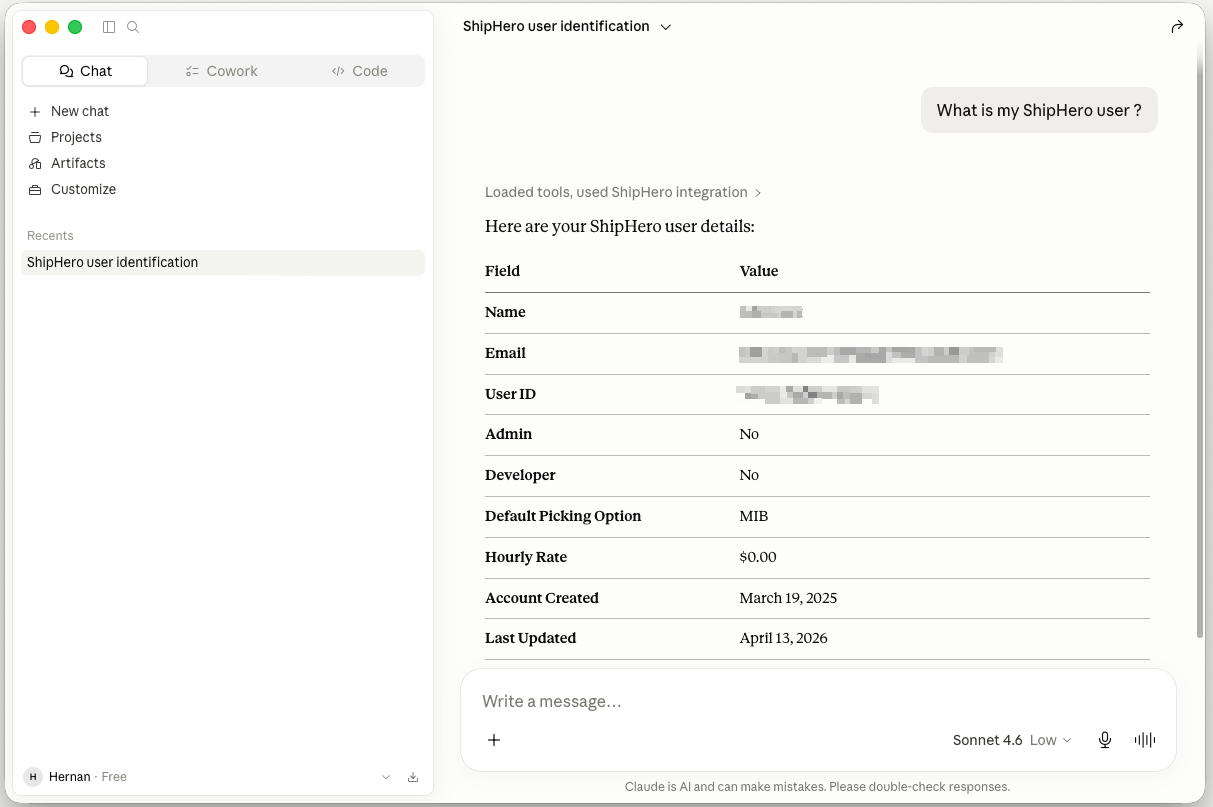1213x807 pixels.
Task: Toggle the sidebar panel icon
Action: point(109,27)
